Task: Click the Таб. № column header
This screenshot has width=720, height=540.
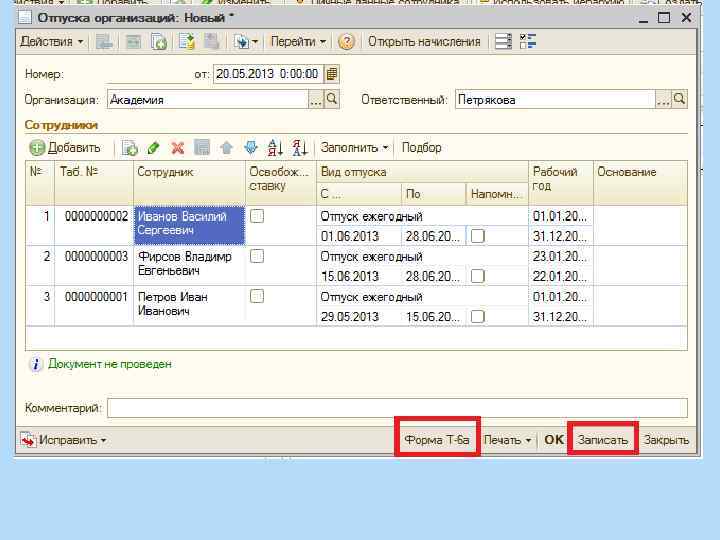Action: 94,183
